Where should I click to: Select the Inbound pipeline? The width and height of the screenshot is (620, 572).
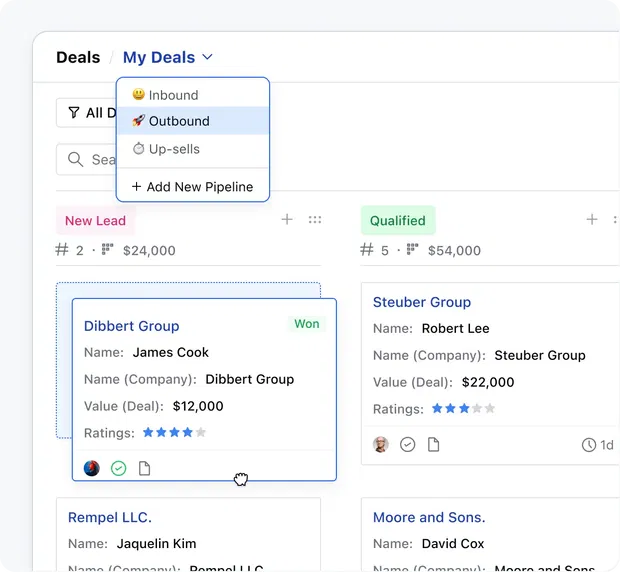tap(193, 95)
